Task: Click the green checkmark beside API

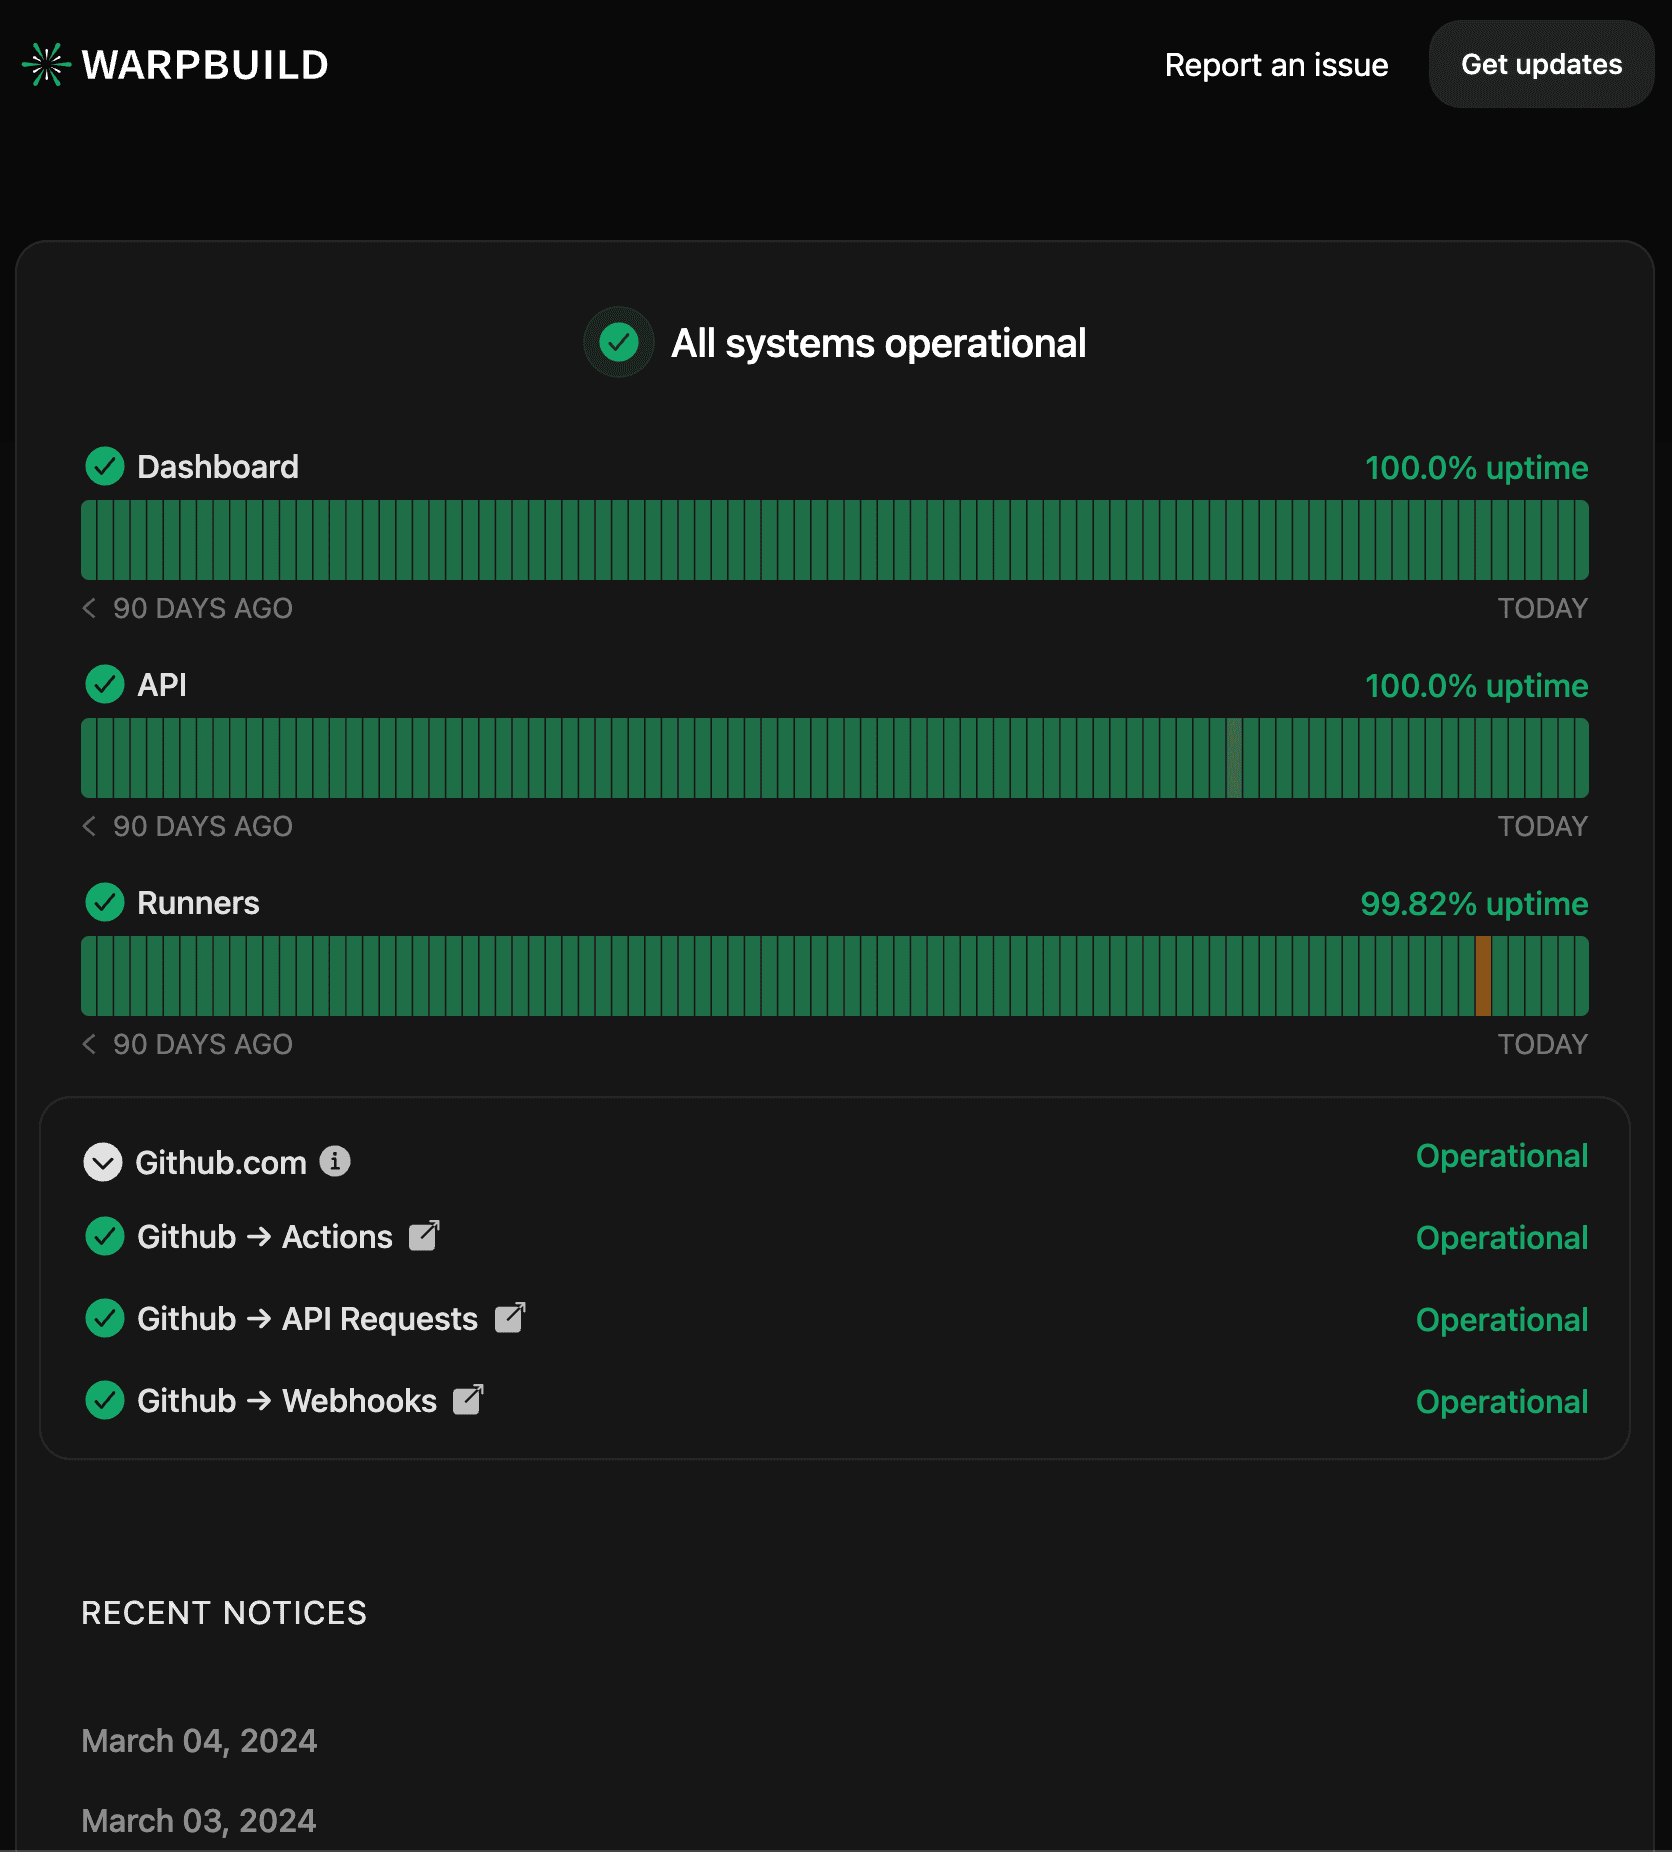Action: 104,684
